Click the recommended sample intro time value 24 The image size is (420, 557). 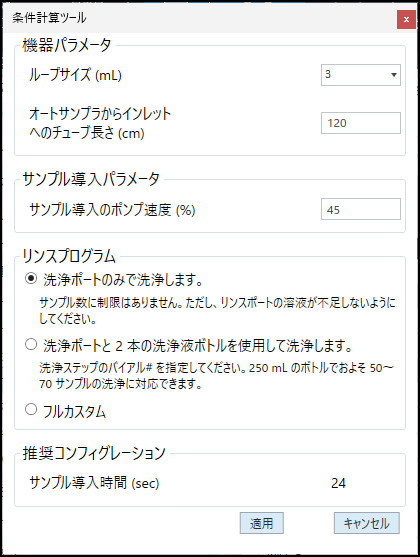pyautogui.click(x=338, y=483)
